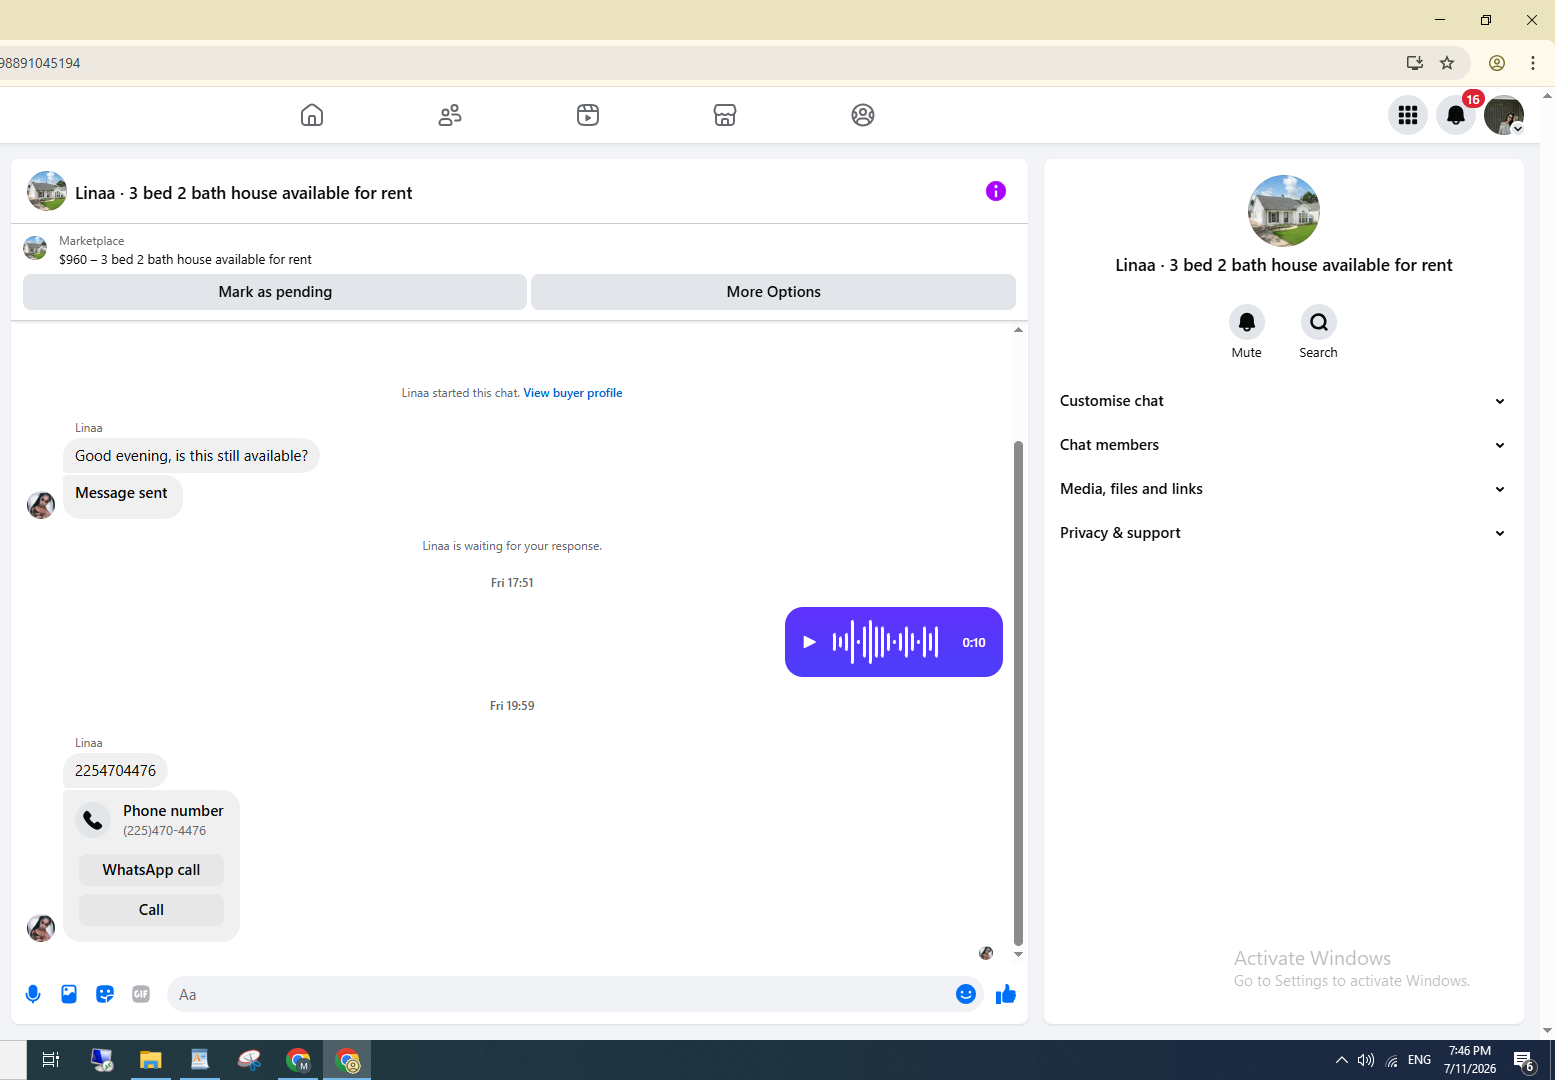Image resolution: width=1555 pixels, height=1080 pixels.
Task: Open Task View on the Windows taskbar
Action: [x=51, y=1060]
